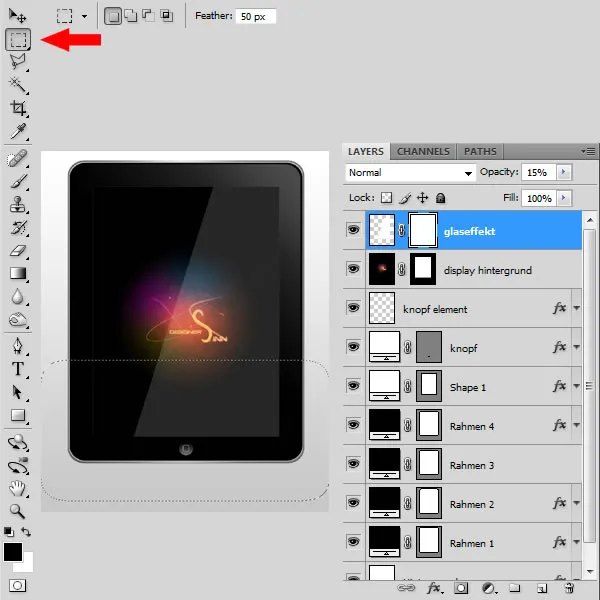Image resolution: width=600 pixels, height=600 pixels.
Task: Select the Eyedropper tool
Action: pyautogui.click(x=18, y=131)
